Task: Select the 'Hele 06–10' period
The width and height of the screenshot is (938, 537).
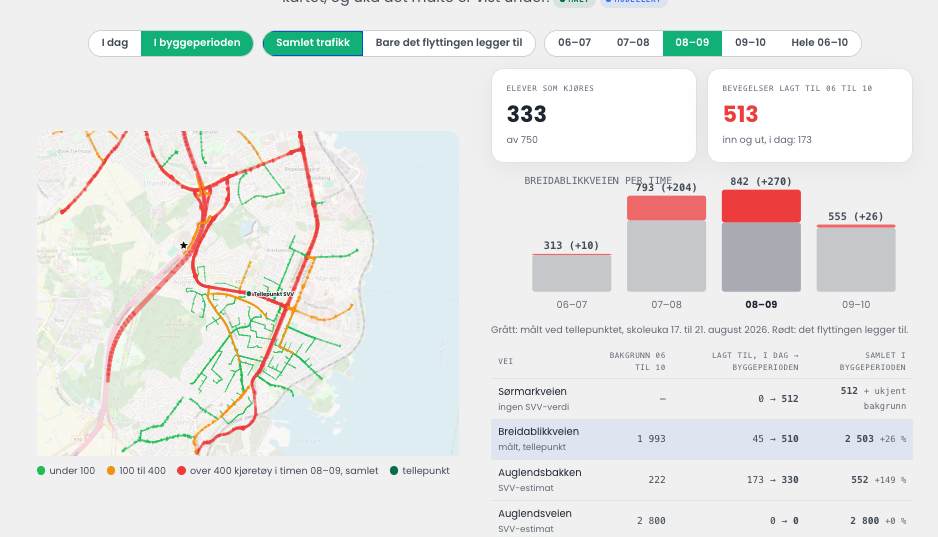Action: 820,43
